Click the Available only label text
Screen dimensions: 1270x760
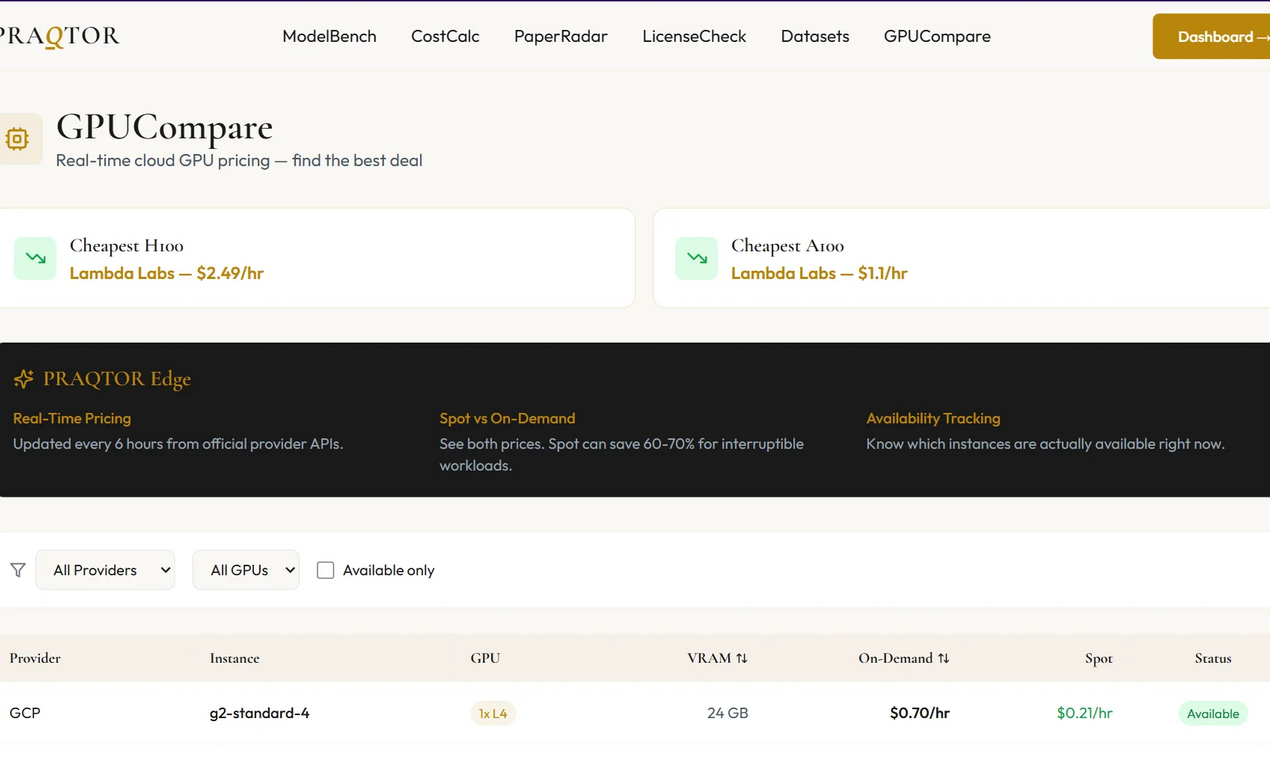pos(389,570)
